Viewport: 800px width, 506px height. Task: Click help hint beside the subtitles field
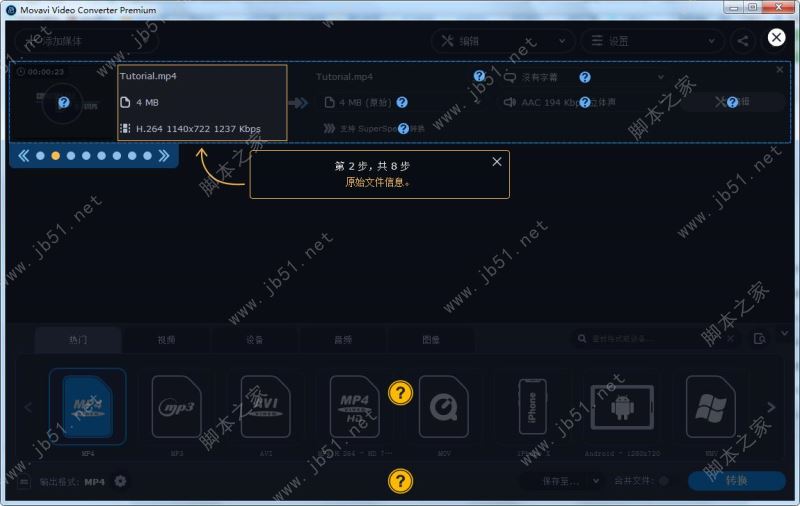pos(585,77)
